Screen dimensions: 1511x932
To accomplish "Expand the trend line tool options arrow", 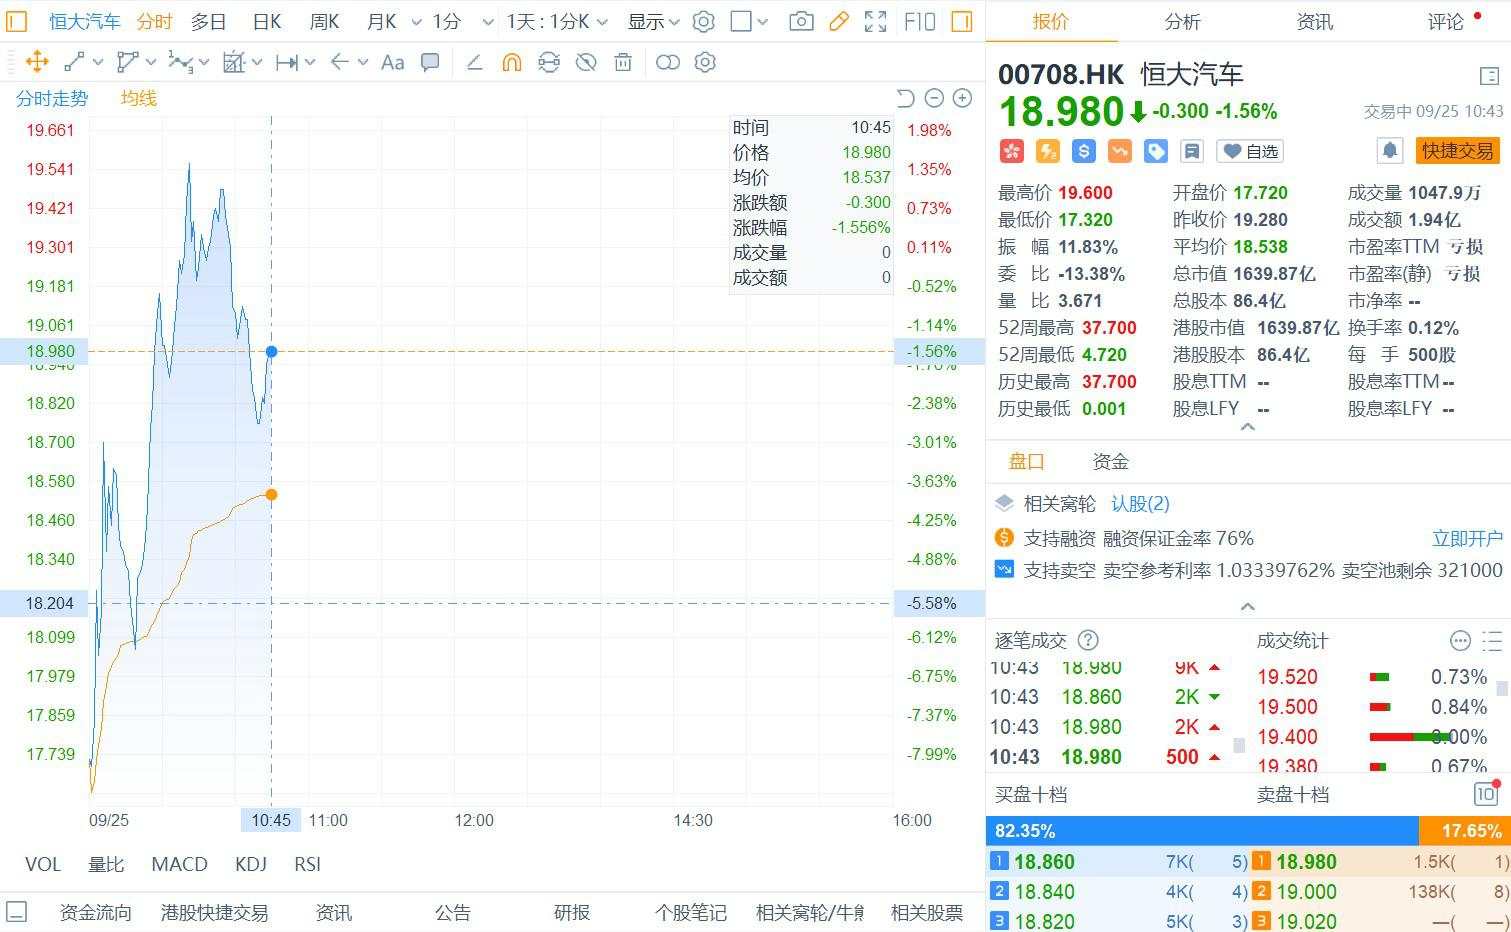I will pyautogui.click(x=97, y=62).
